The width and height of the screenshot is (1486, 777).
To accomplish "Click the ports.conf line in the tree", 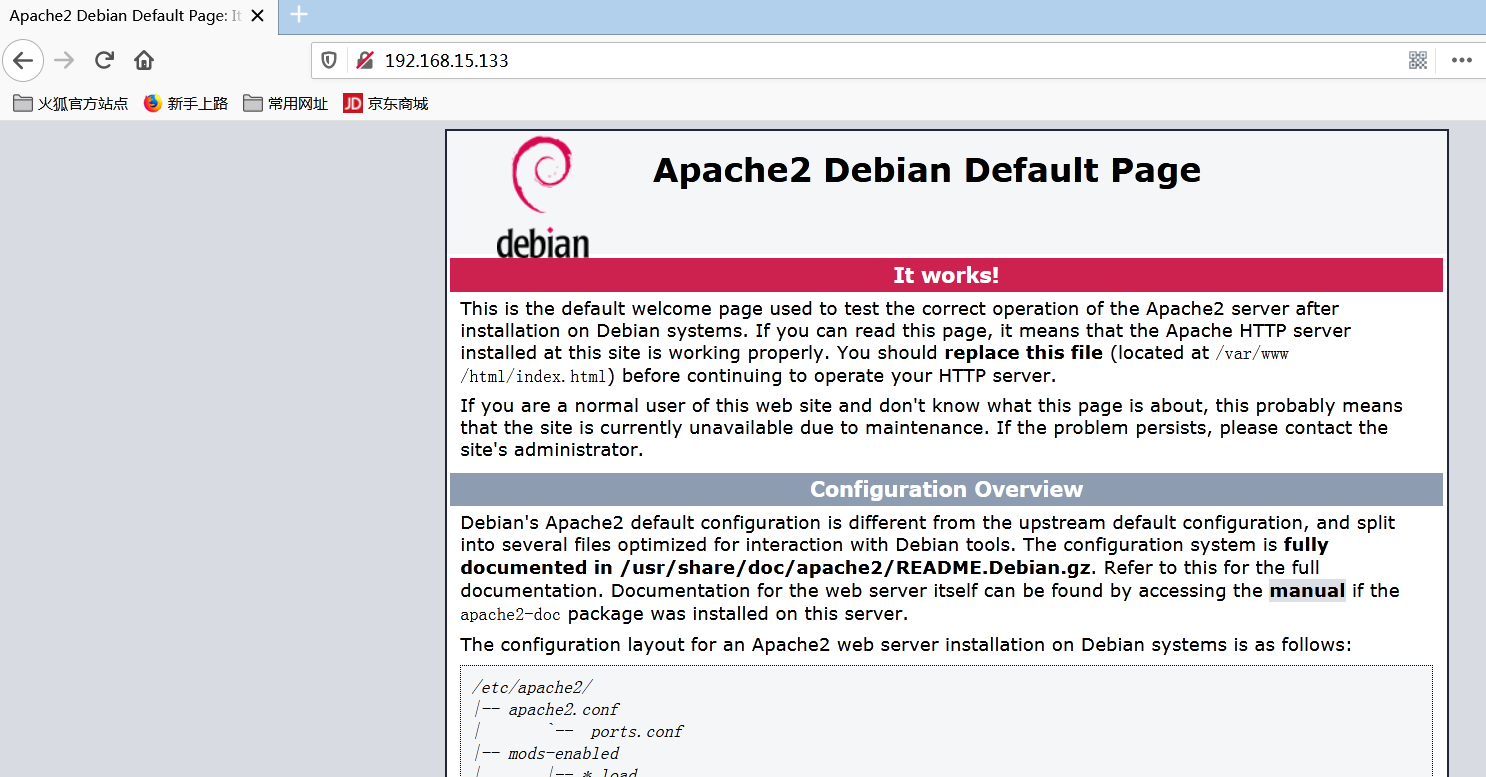I will point(637,732).
